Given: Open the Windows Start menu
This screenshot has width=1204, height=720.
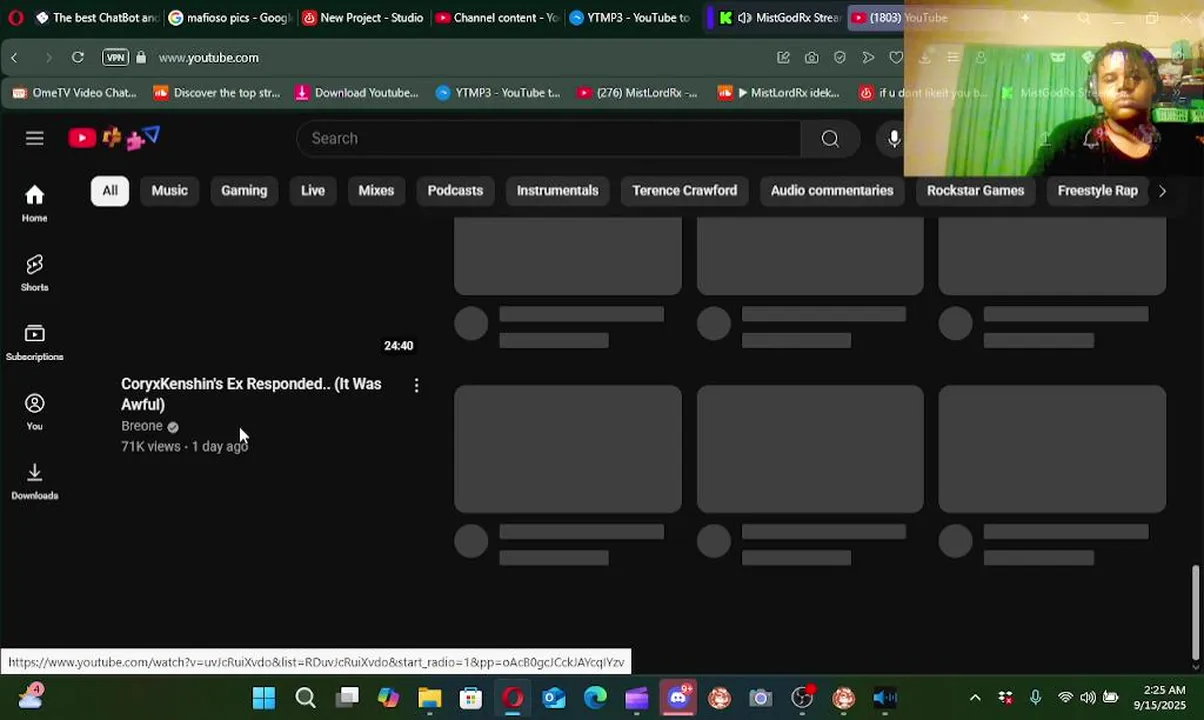Looking at the screenshot, I should 264,698.
